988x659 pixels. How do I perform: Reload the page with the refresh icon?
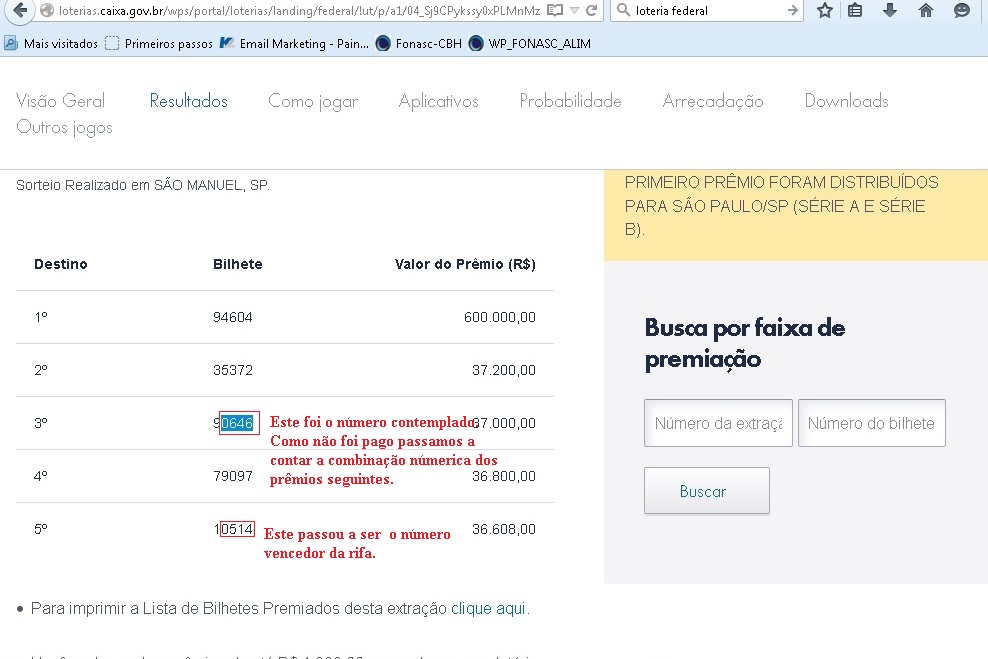(593, 11)
